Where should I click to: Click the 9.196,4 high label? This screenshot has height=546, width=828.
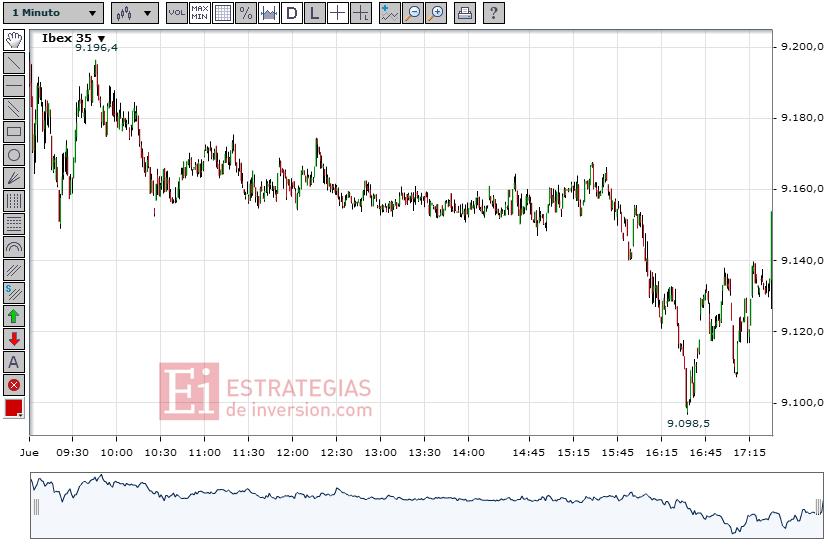(96, 48)
